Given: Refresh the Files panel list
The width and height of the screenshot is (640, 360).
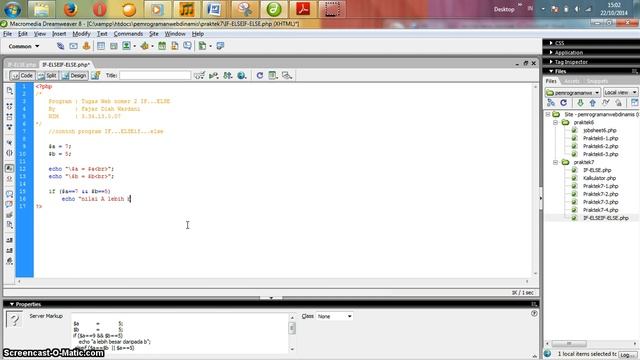Looking at the screenshot, I should tap(564, 103).
